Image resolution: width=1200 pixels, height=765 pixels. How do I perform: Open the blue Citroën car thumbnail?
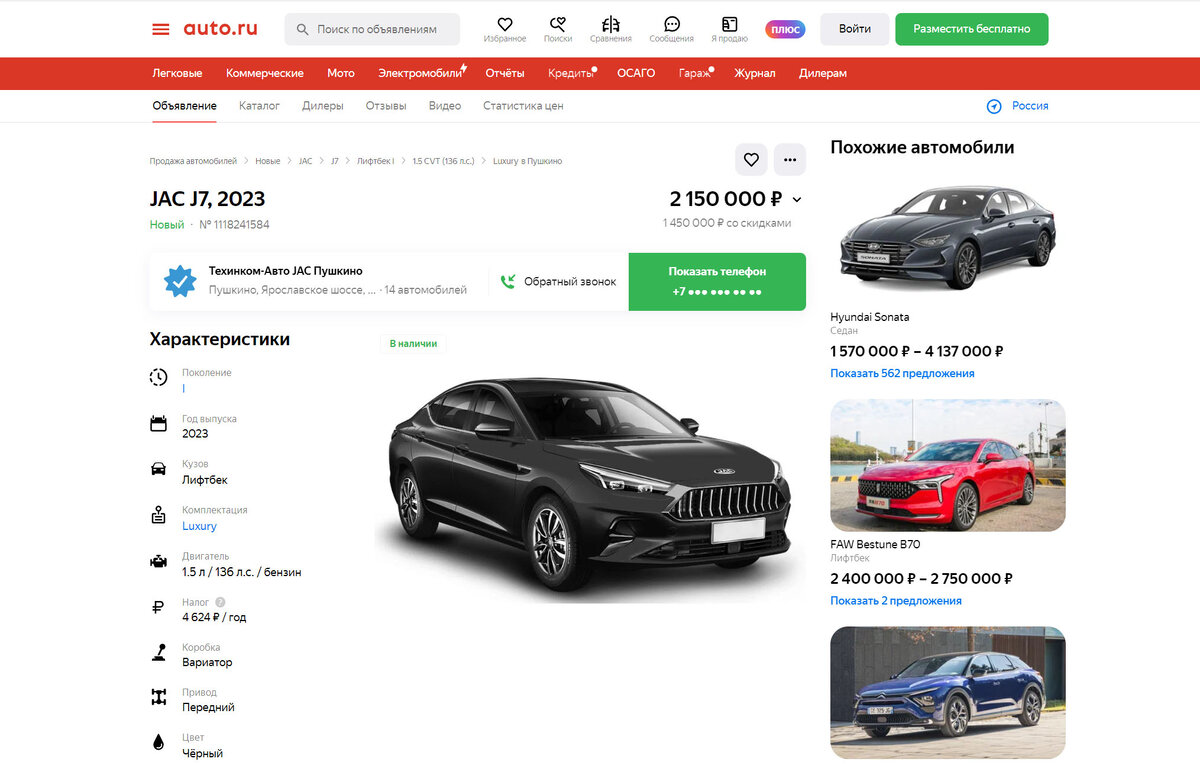[x=948, y=692]
